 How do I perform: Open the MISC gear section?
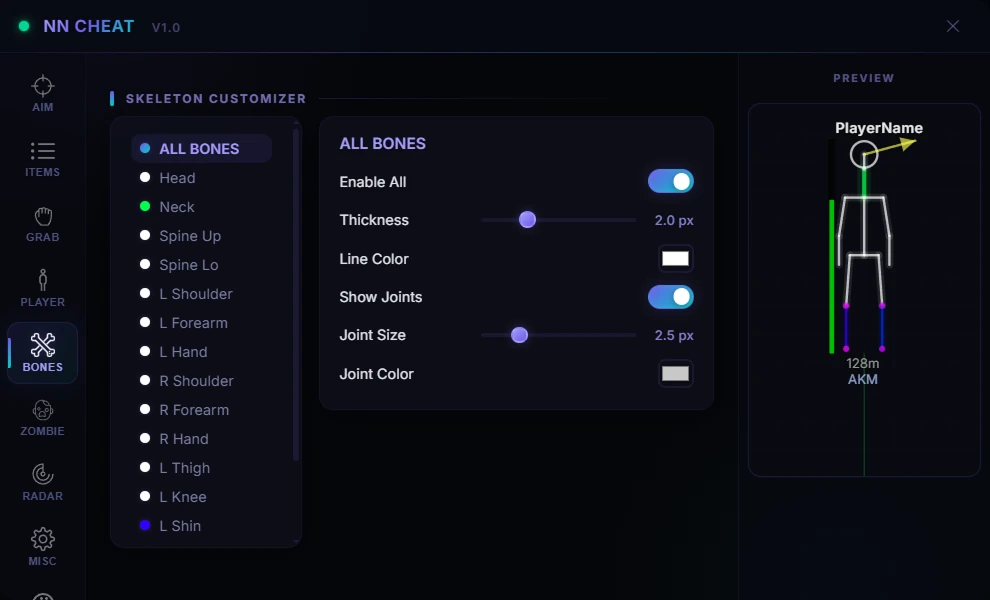point(42,548)
